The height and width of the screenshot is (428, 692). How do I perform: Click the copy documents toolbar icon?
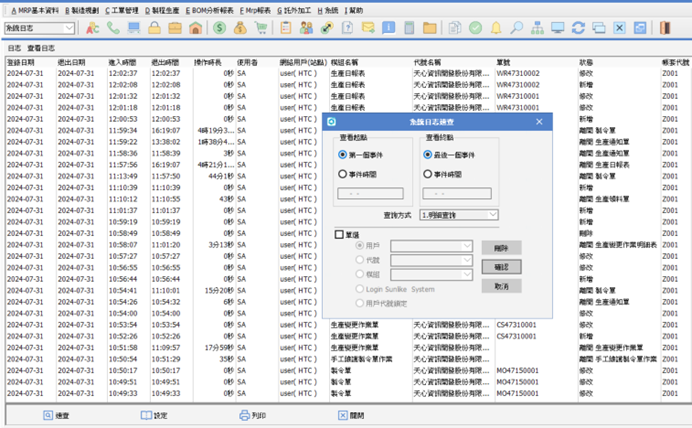coord(455,28)
